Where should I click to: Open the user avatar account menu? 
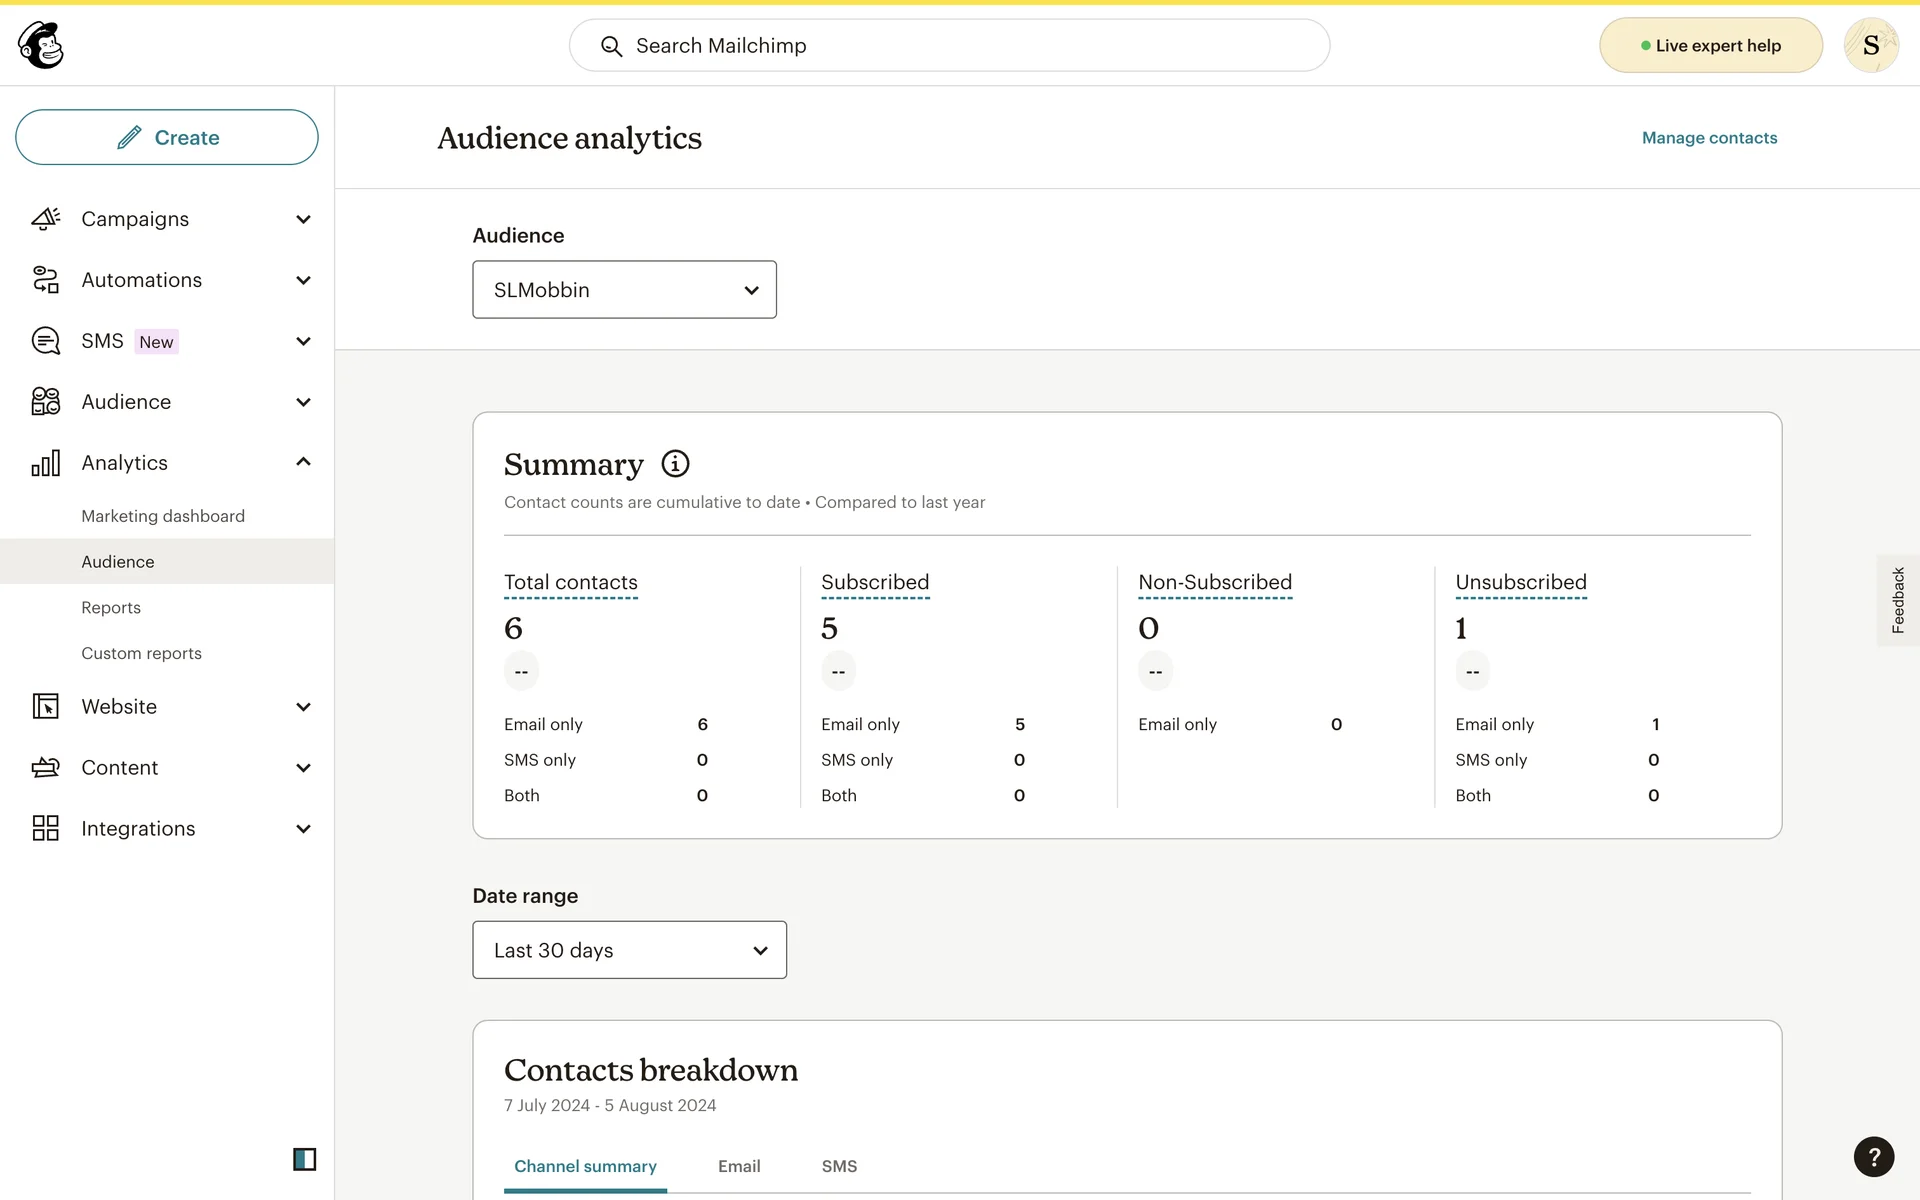[1871, 45]
